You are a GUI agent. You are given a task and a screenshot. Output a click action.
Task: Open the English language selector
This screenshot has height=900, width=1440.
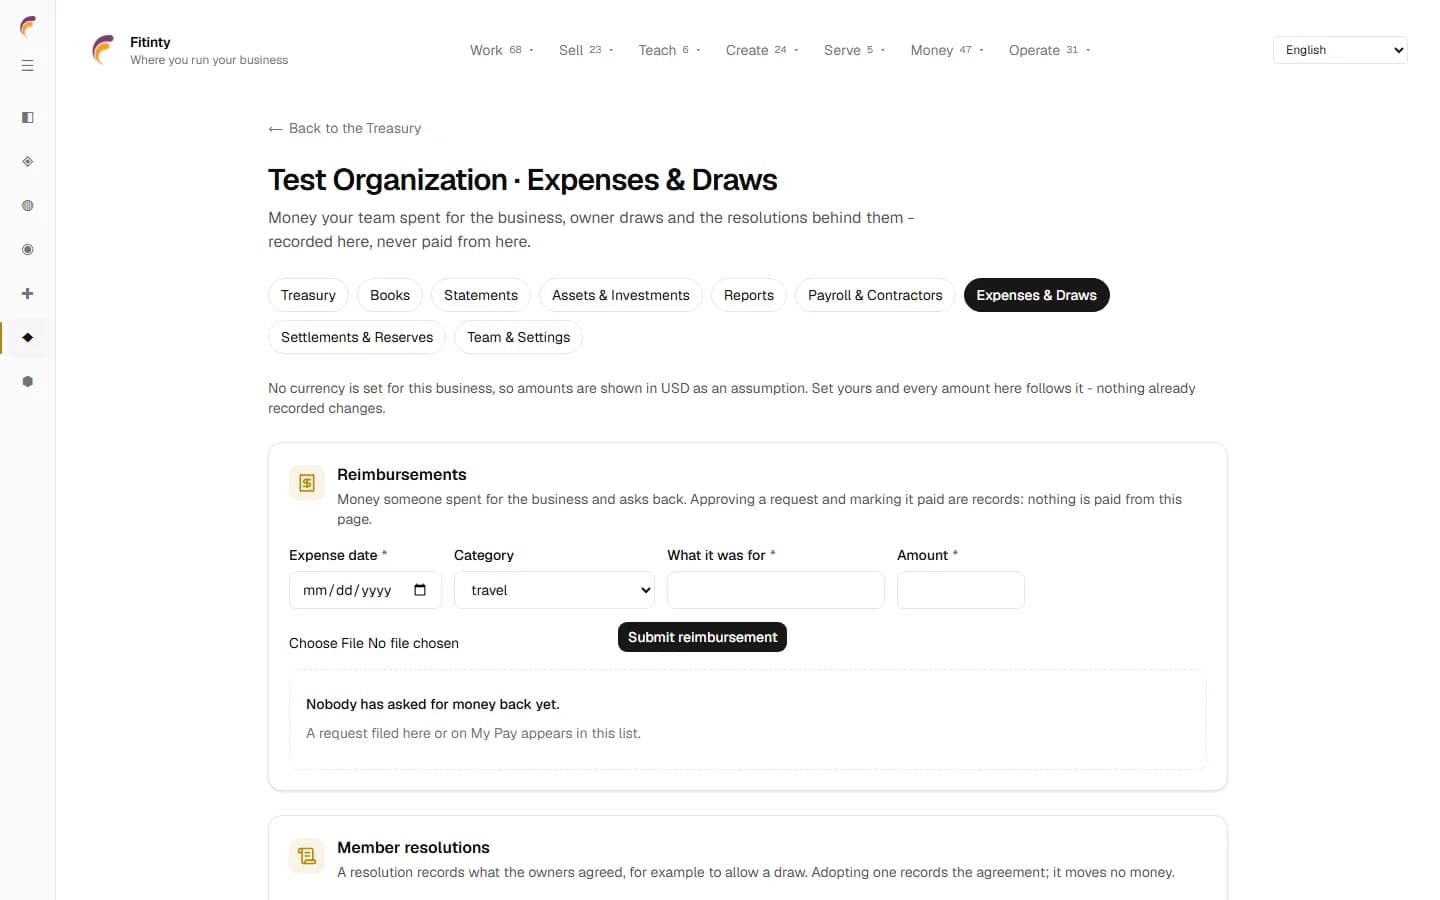[x=1340, y=50]
